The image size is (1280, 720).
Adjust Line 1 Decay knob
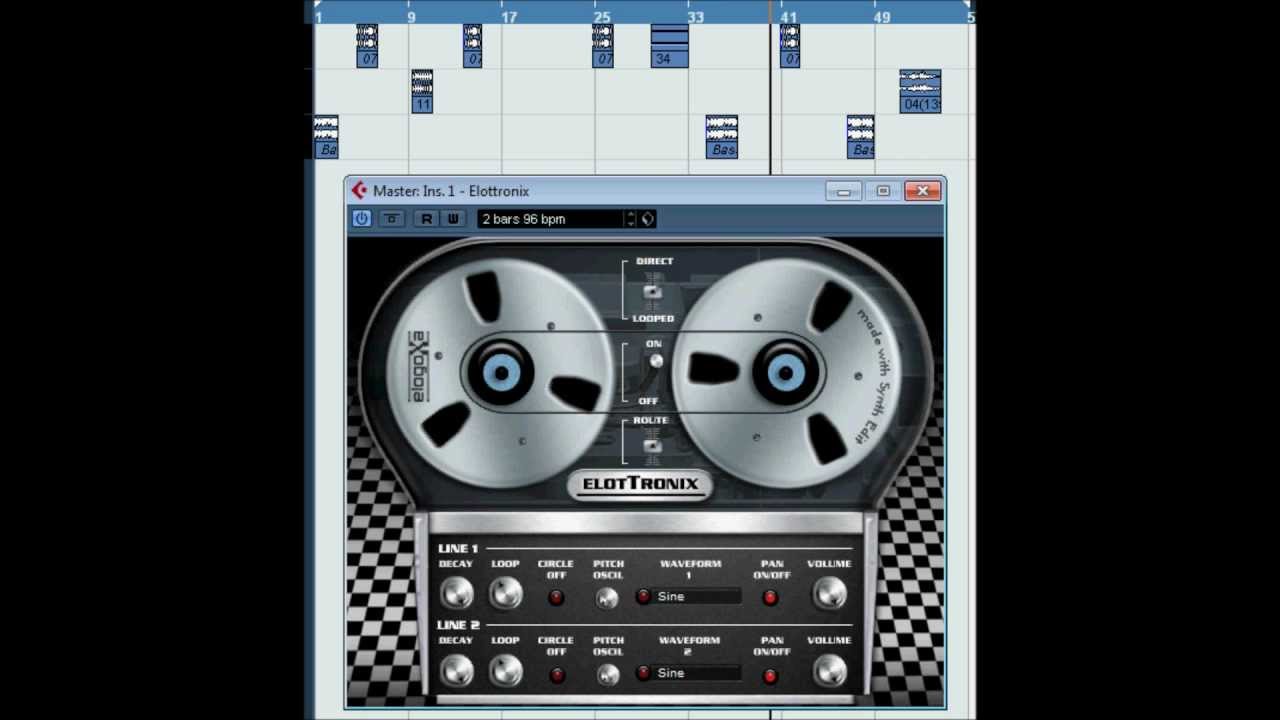click(457, 594)
